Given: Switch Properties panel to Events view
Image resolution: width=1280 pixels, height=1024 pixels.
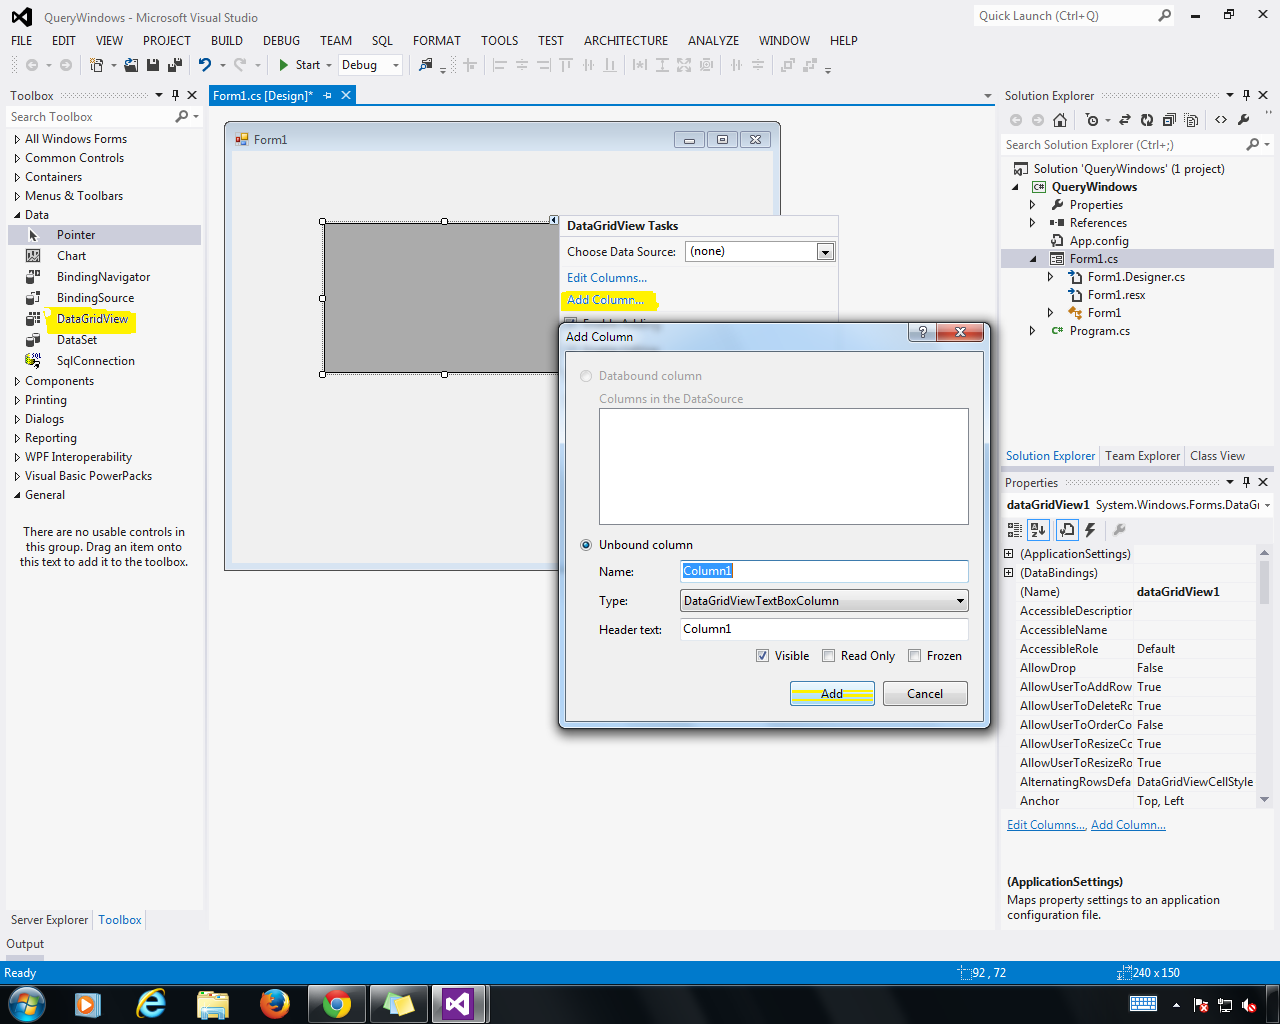Looking at the screenshot, I should [x=1090, y=530].
